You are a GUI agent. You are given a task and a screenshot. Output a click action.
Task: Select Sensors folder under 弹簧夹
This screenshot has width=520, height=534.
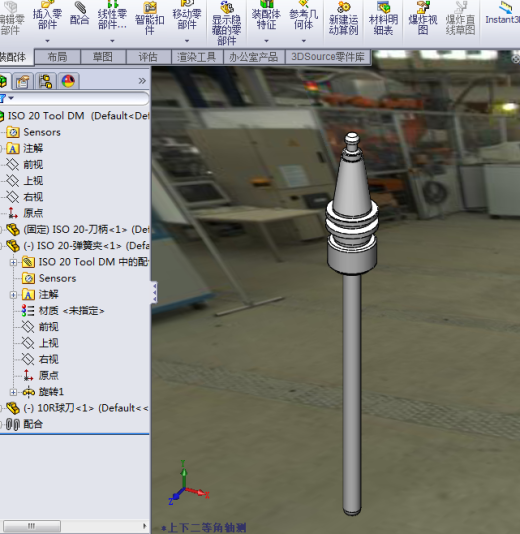coord(49,279)
